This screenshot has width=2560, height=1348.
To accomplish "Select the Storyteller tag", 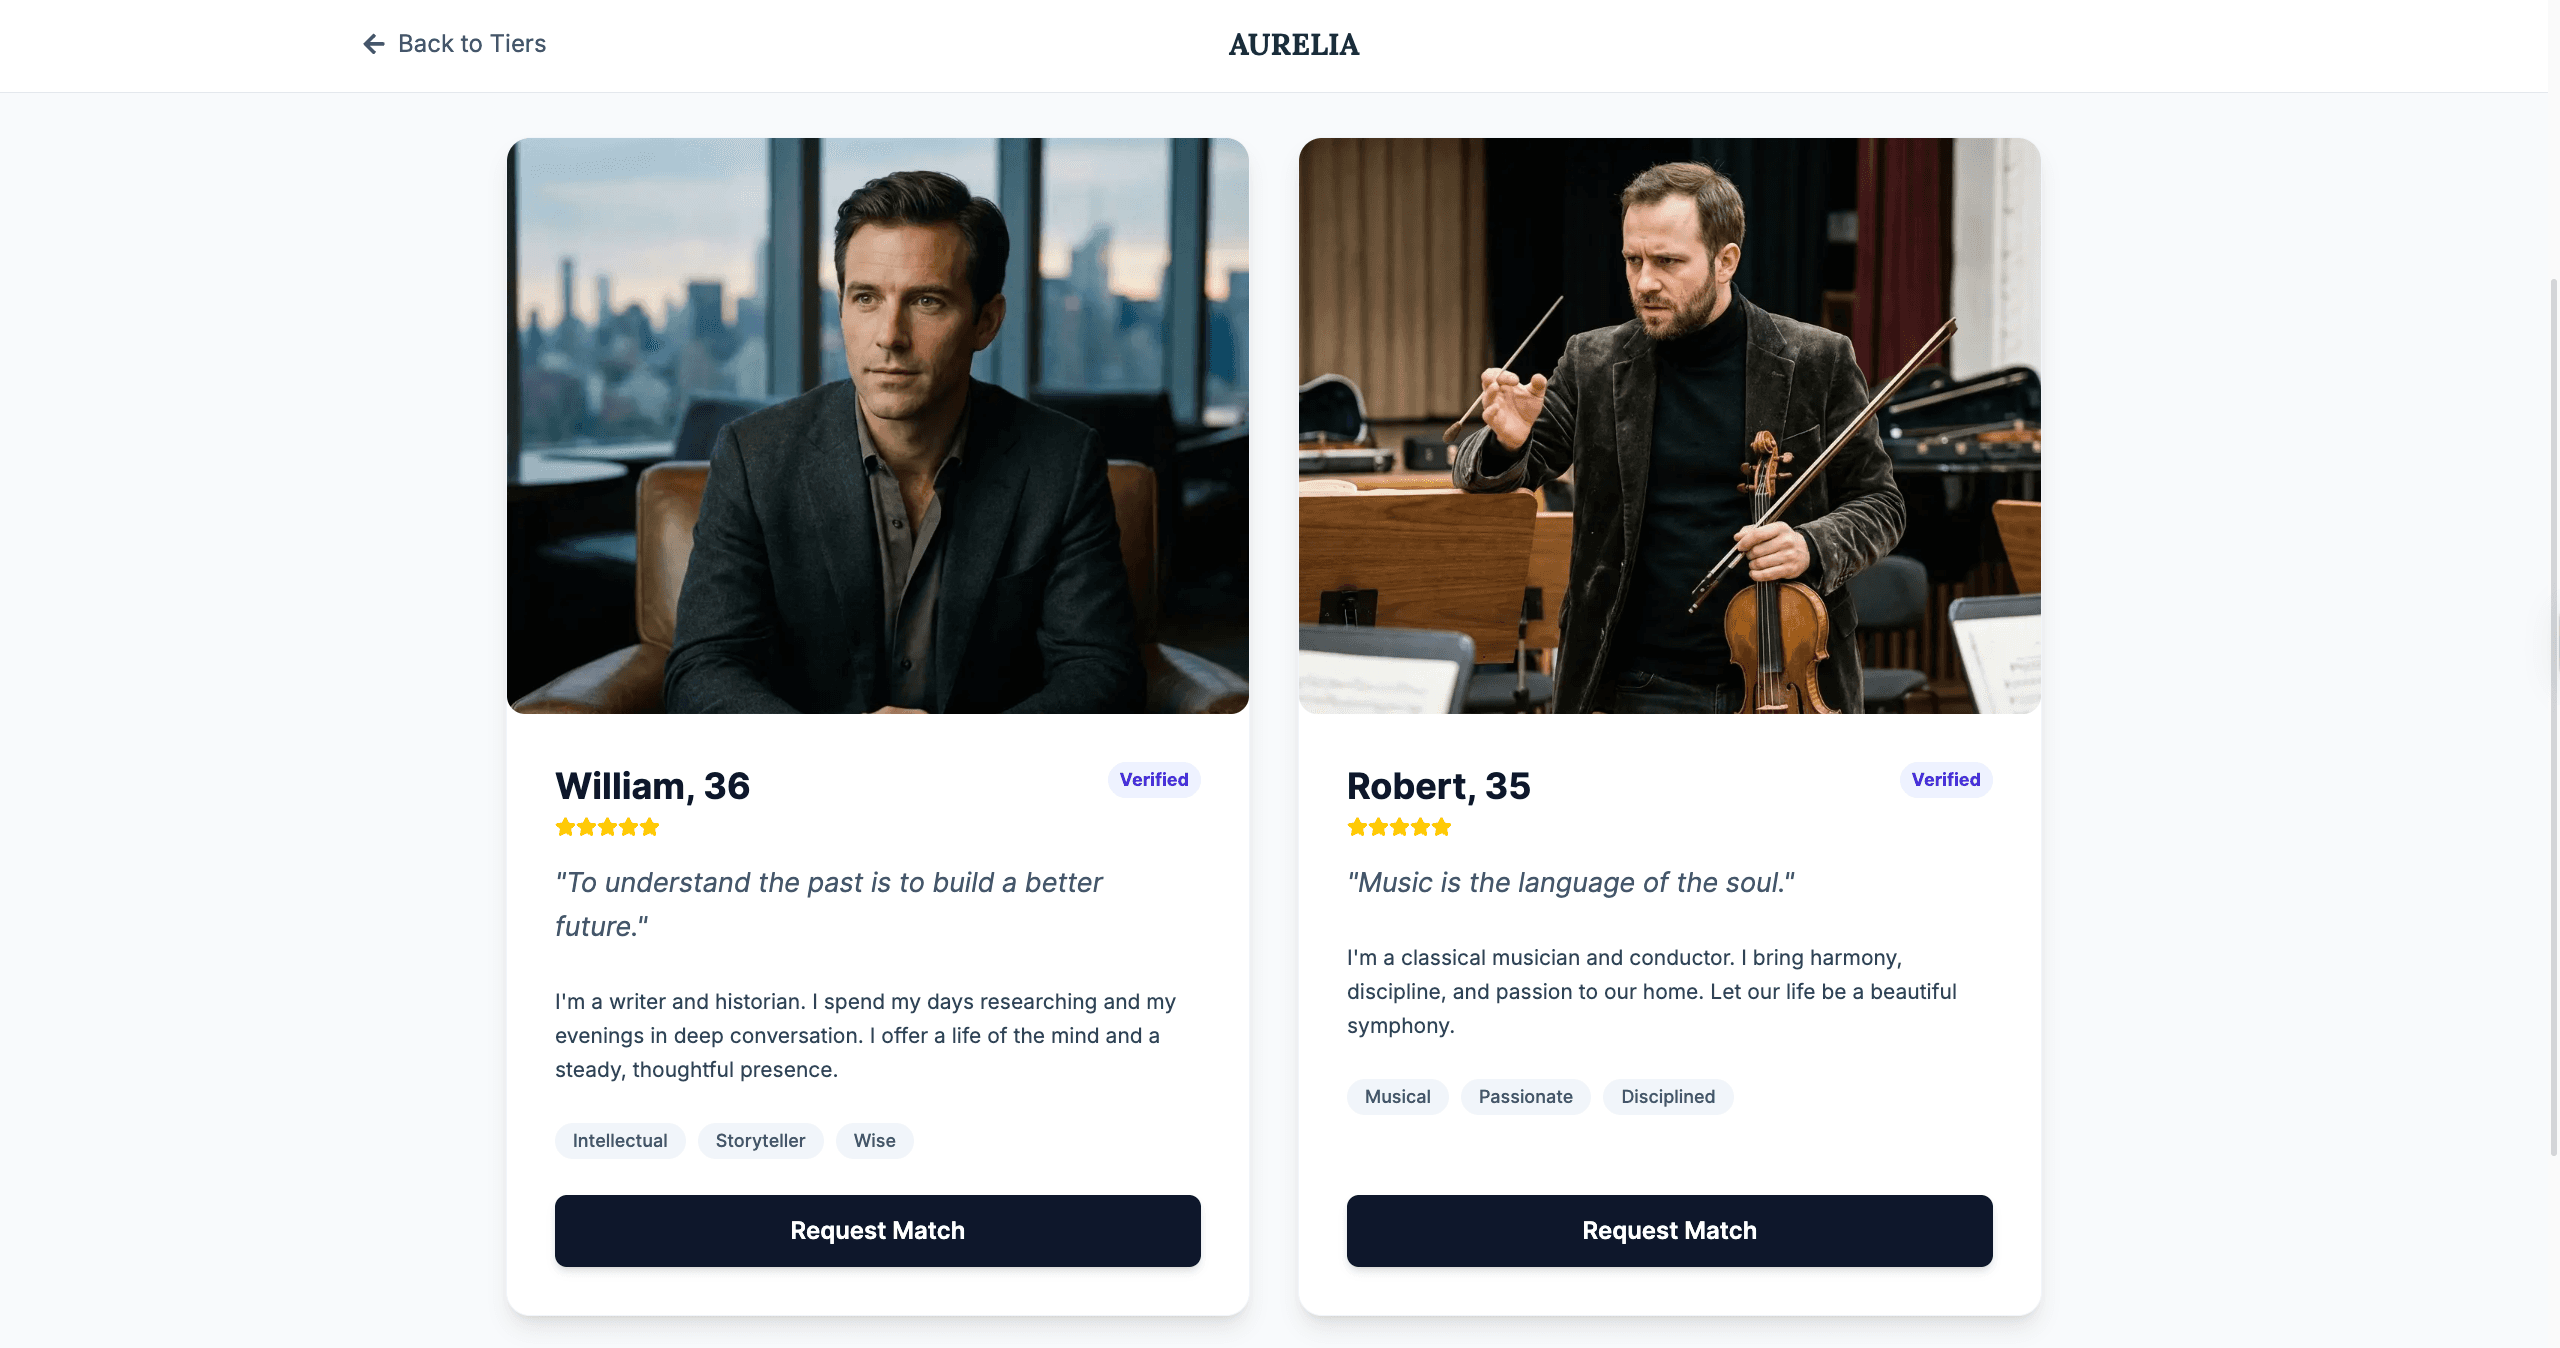I will point(760,1141).
